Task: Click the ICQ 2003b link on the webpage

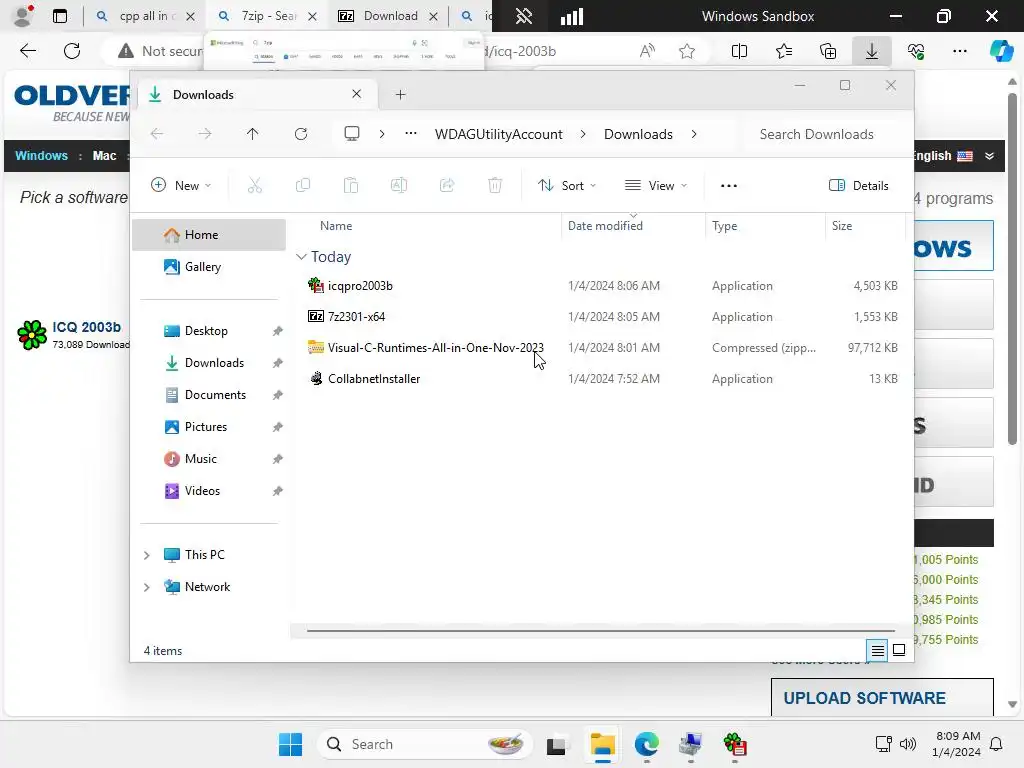Action: tap(86, 327)
